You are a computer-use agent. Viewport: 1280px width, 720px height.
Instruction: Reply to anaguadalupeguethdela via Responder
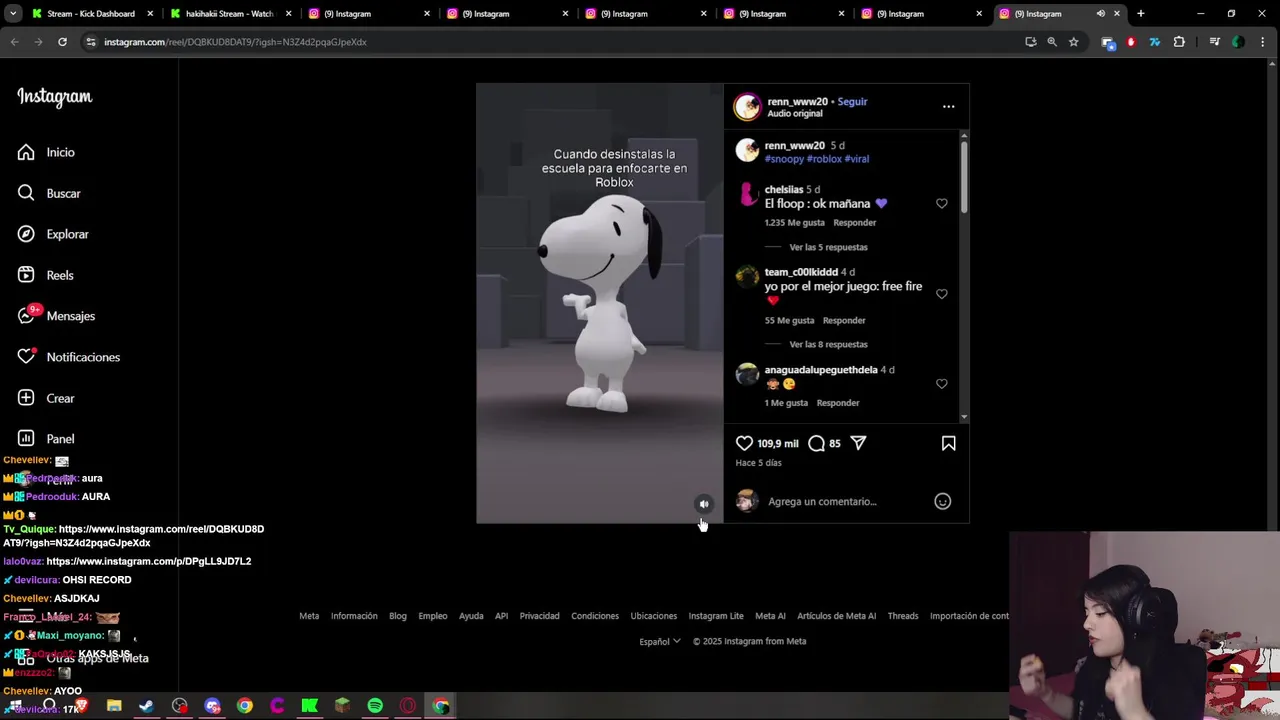pos(838,403)
